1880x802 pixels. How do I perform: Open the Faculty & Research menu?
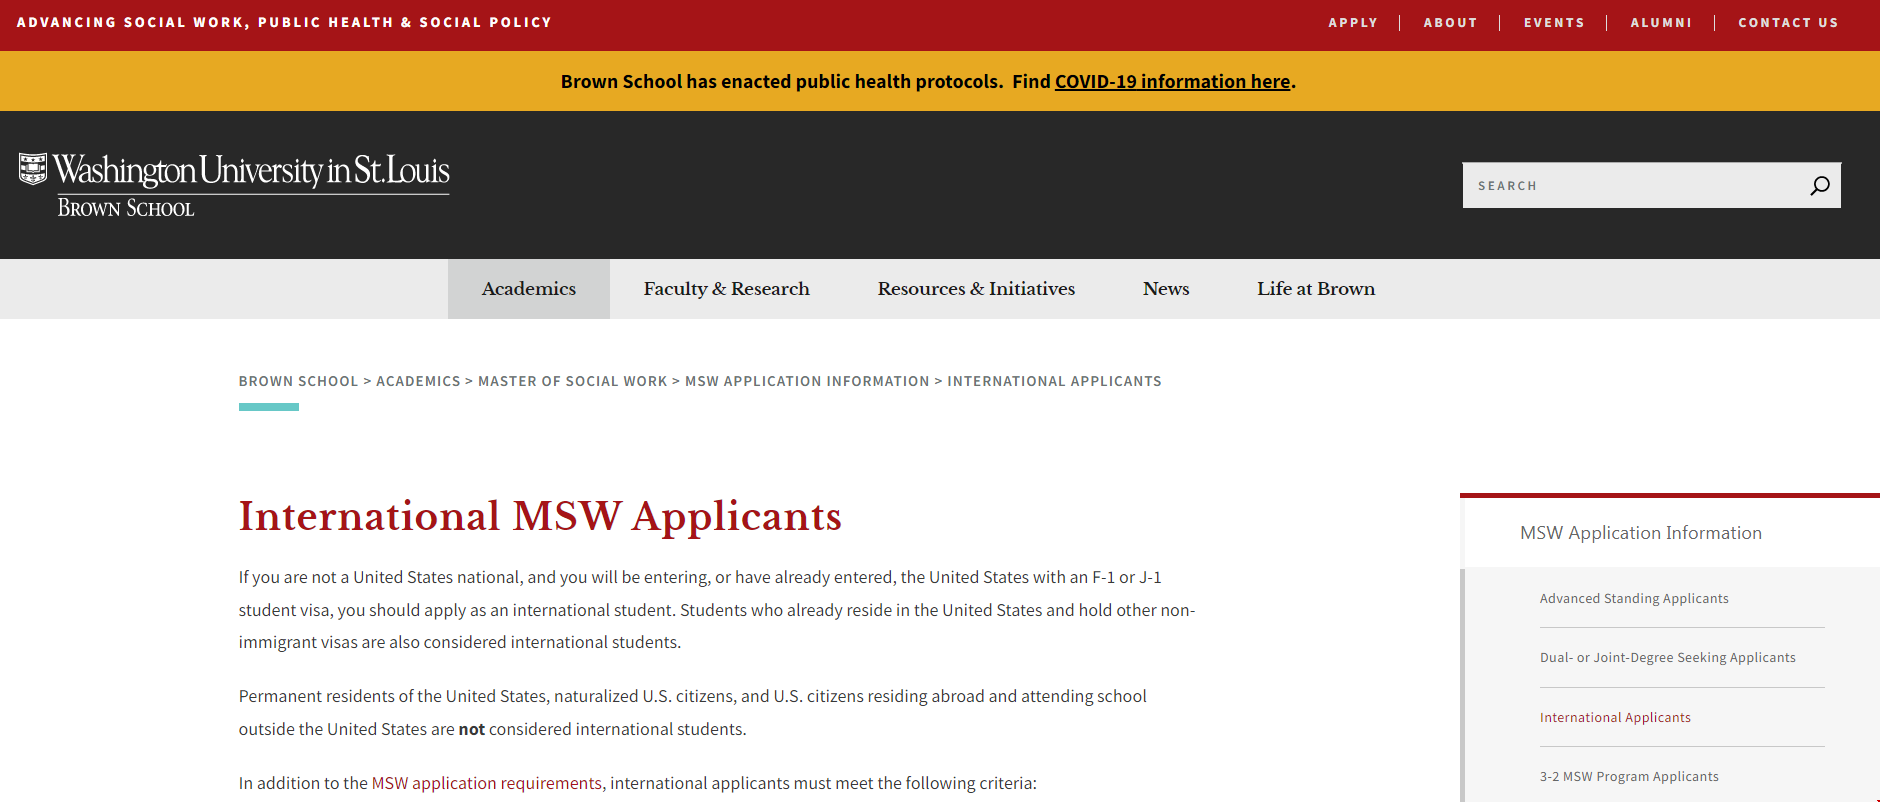(x=727, y=289)
